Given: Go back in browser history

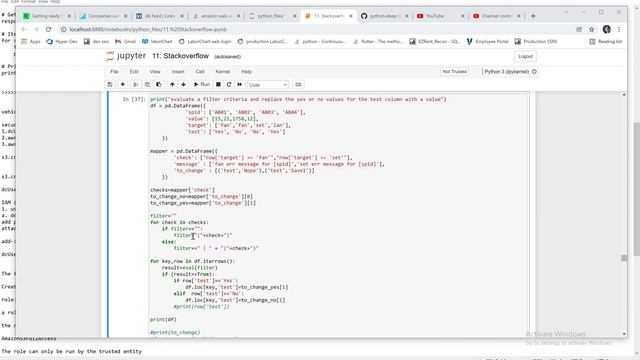Looking at the screenshot, I should [x=24, y=29].
